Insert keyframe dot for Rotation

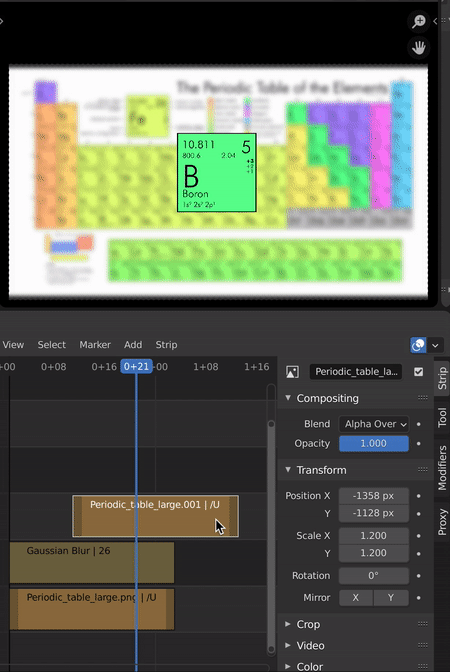click(418, 576)
